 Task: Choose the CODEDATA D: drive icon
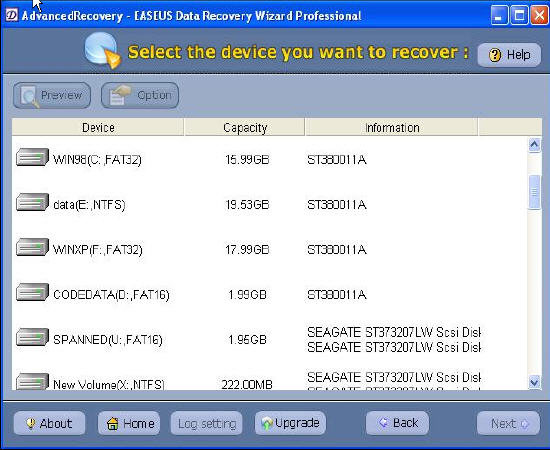[32, 292]
